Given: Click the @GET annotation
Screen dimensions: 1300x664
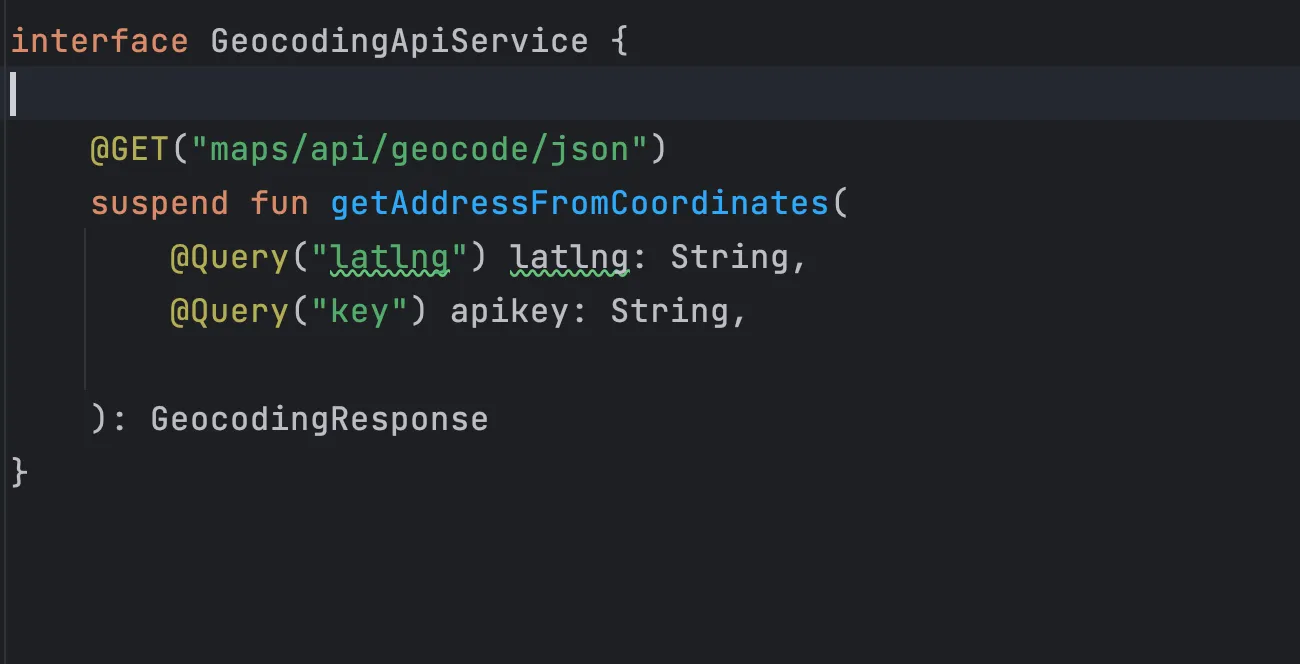Looking at the screenshot, I should click(x=130, y=149).
